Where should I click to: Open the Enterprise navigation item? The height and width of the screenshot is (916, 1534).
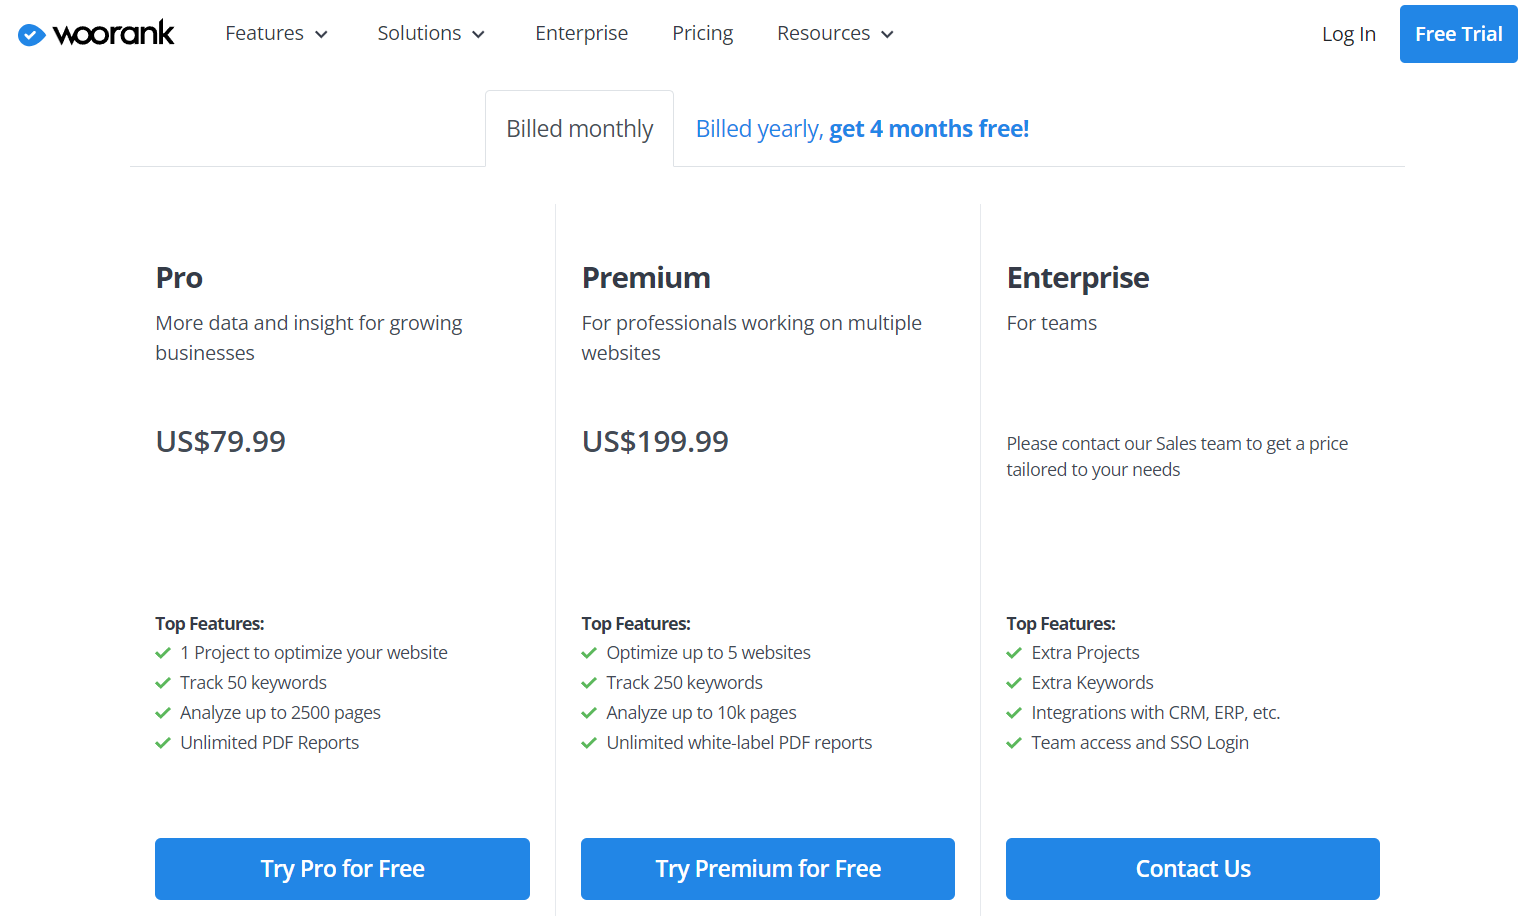click(581, 34)
